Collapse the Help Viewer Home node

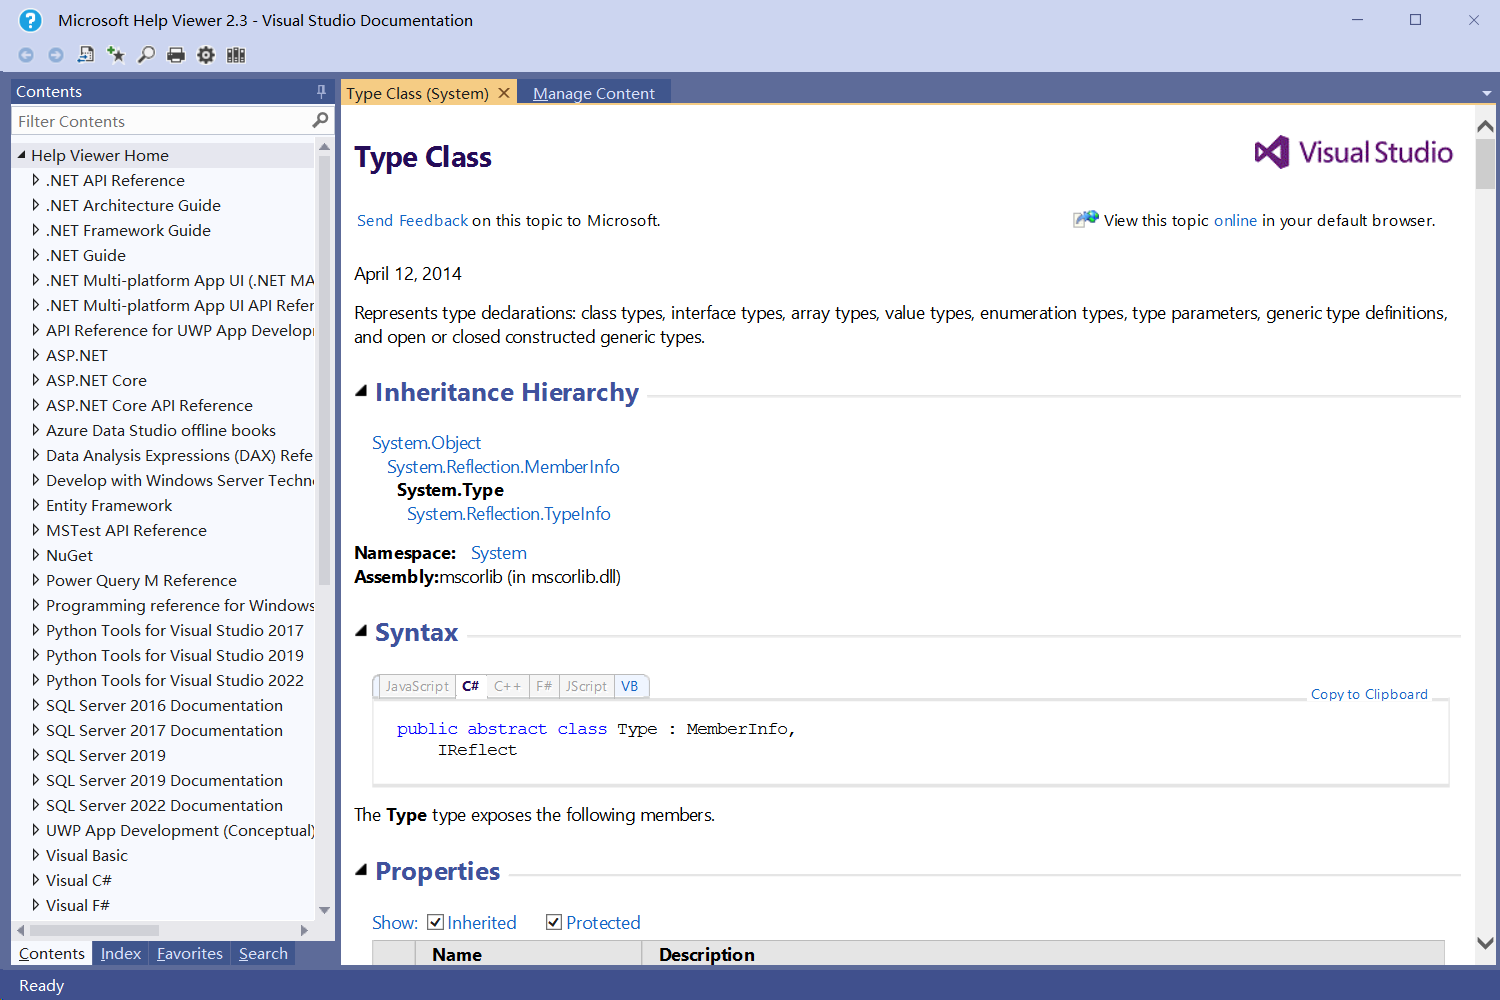[x=21, y=155]
